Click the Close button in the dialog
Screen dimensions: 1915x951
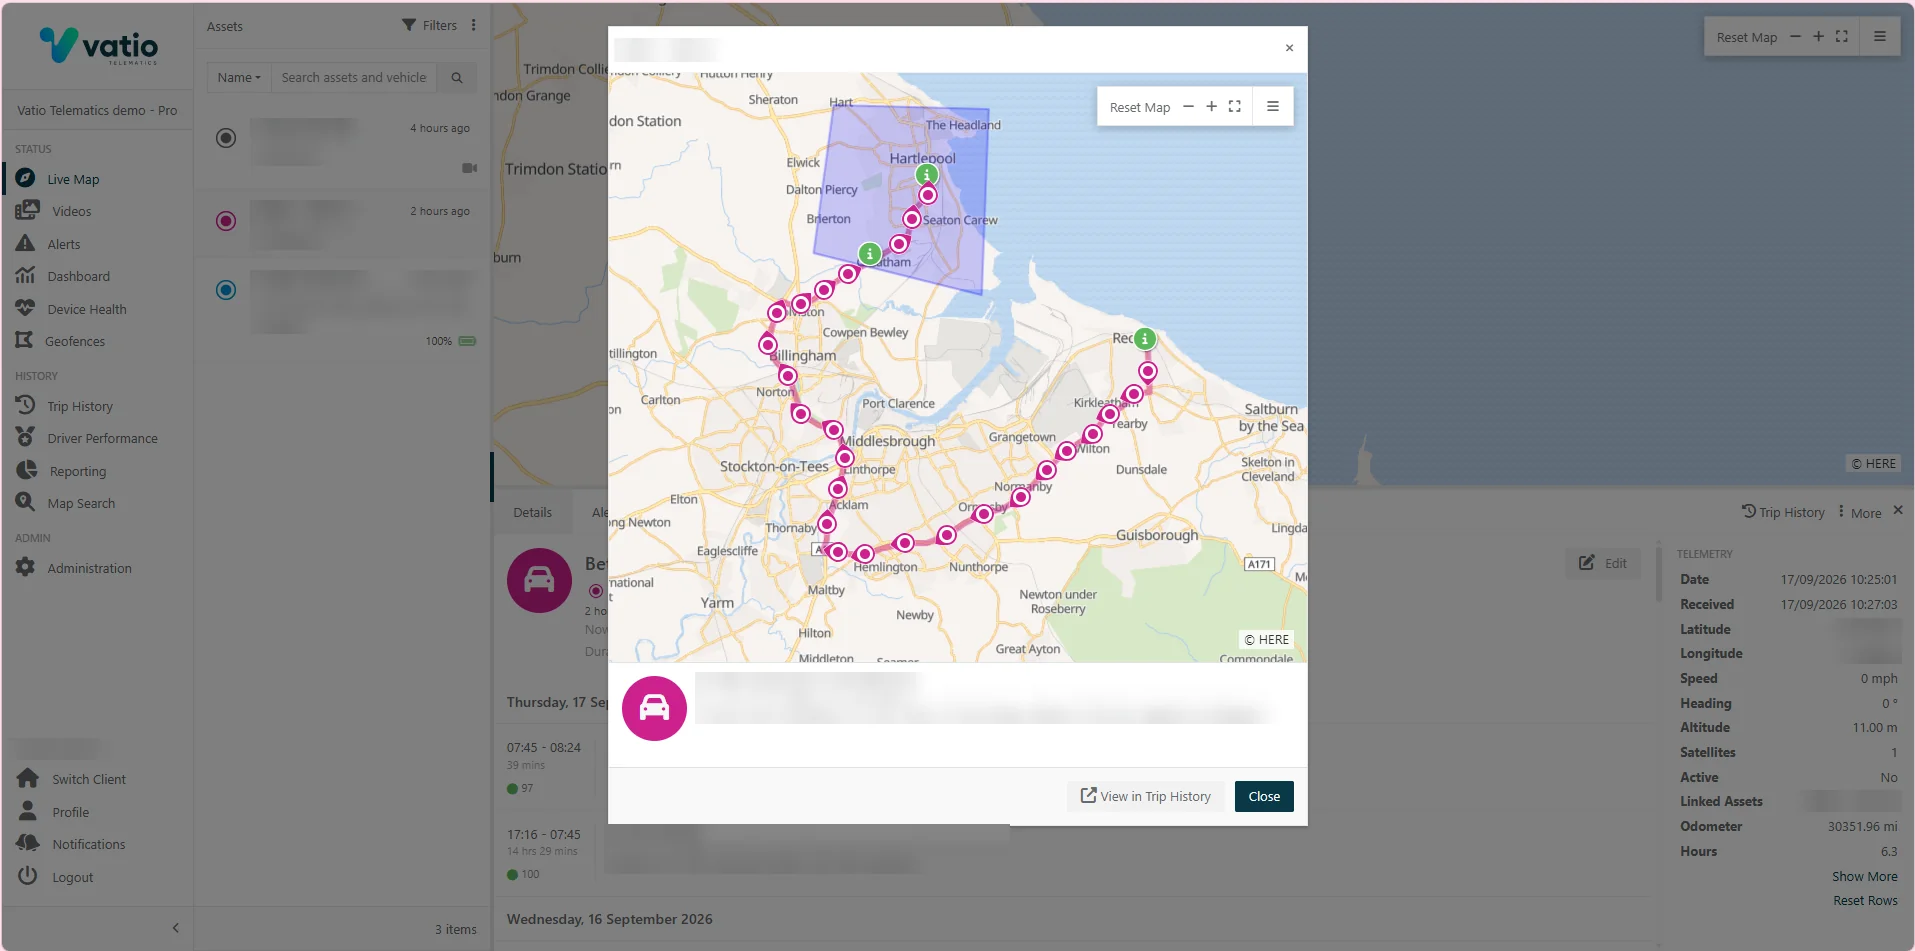(x=1264, y=796)
